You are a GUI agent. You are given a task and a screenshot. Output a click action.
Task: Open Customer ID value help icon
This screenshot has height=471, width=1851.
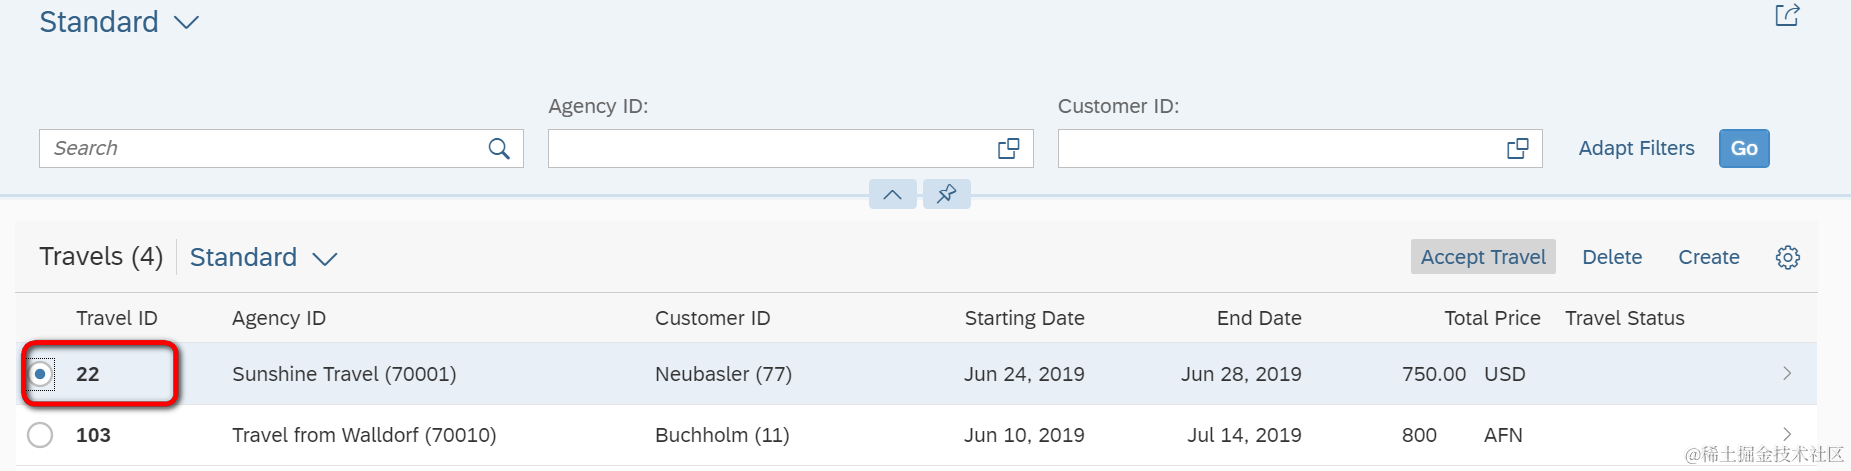1517,149
